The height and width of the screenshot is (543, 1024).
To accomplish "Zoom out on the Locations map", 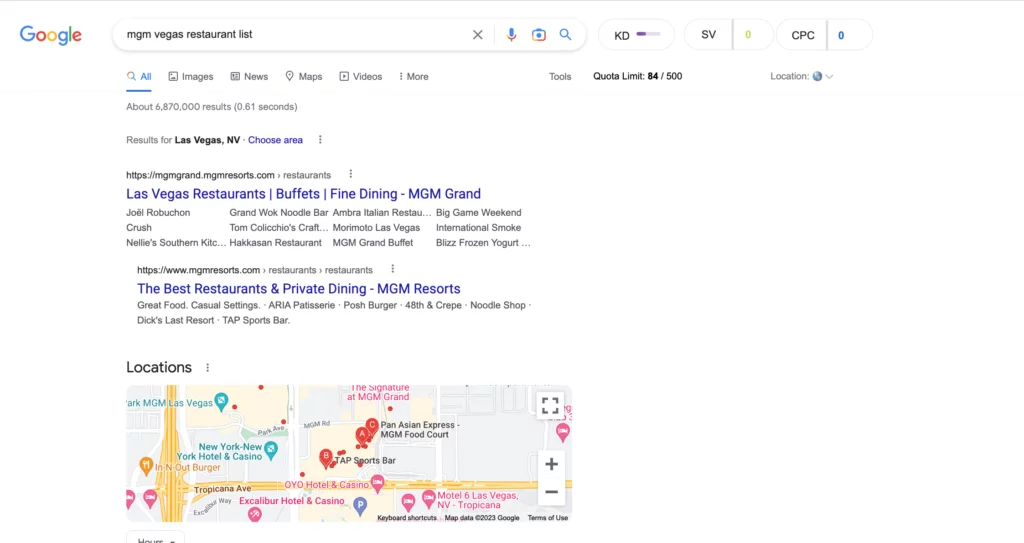I will 550,491.
